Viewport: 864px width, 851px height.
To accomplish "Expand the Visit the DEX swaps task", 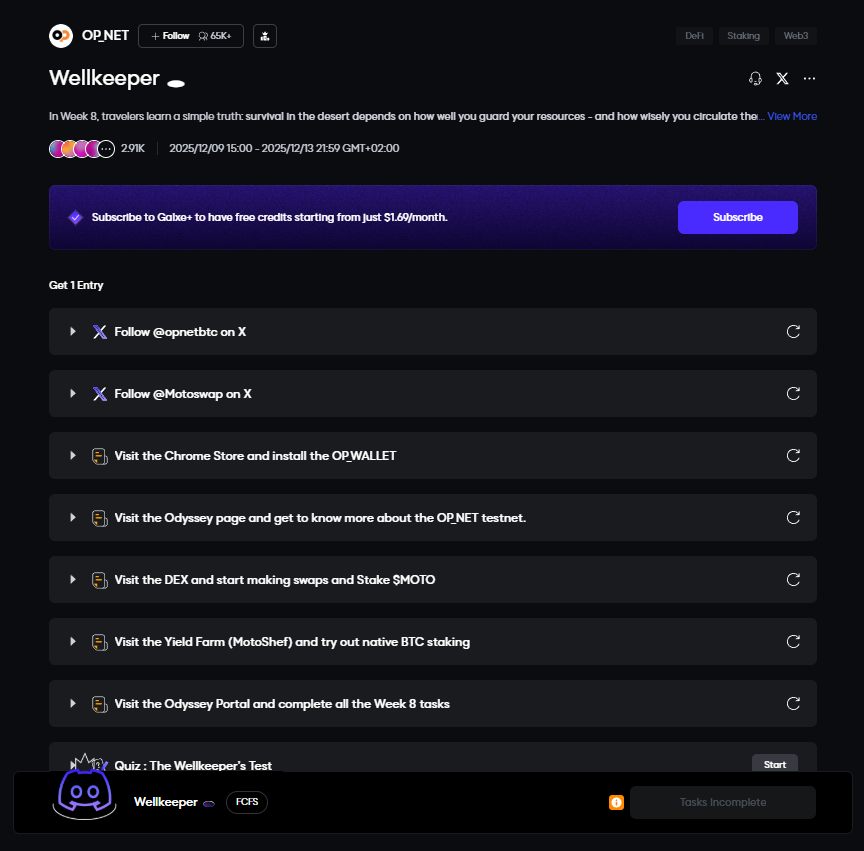I will coord(73,579).
